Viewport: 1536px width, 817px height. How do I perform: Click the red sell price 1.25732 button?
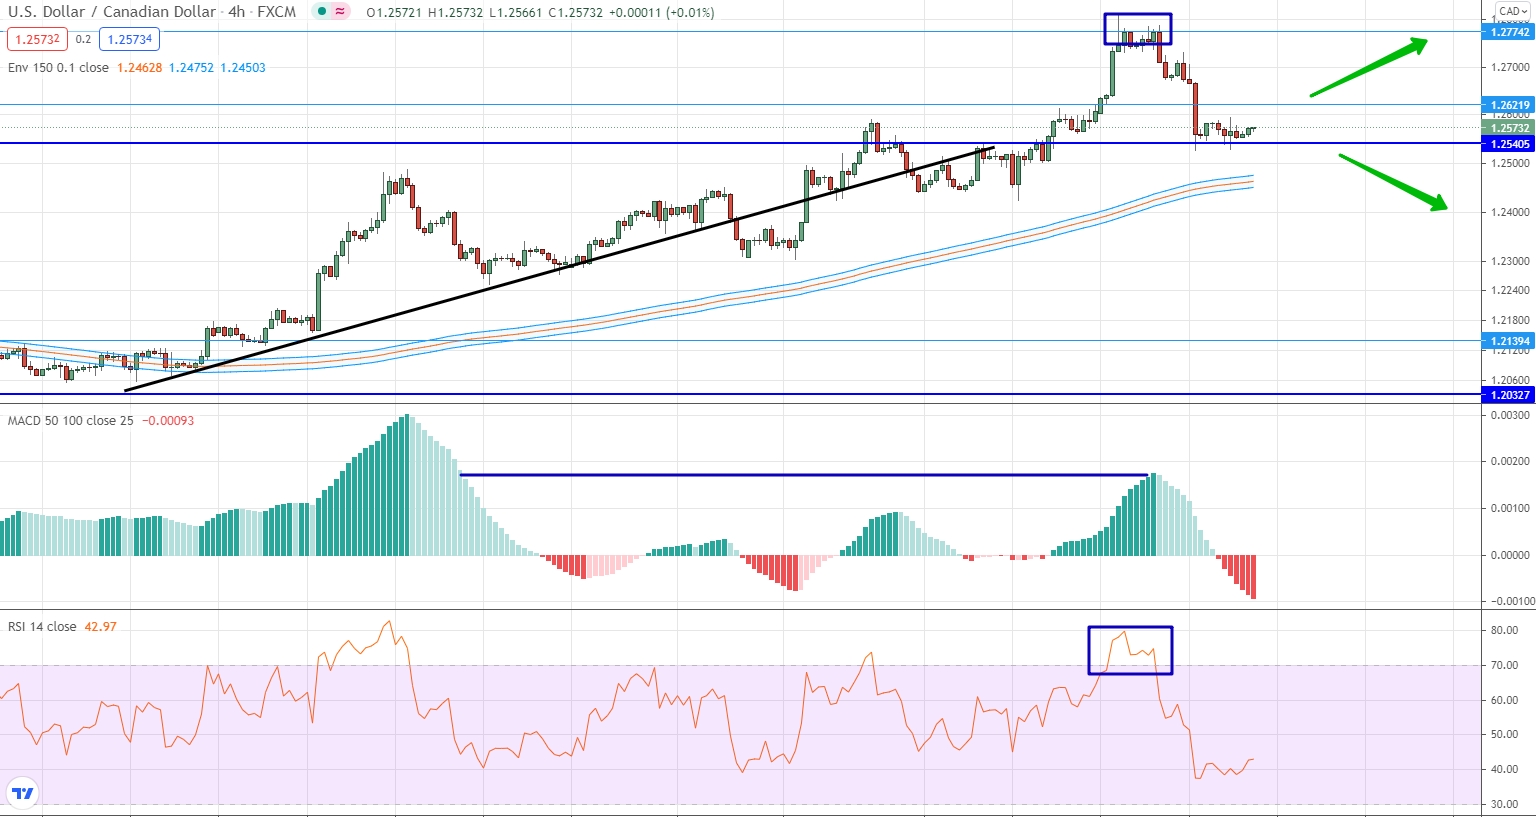tap(38, 39)
